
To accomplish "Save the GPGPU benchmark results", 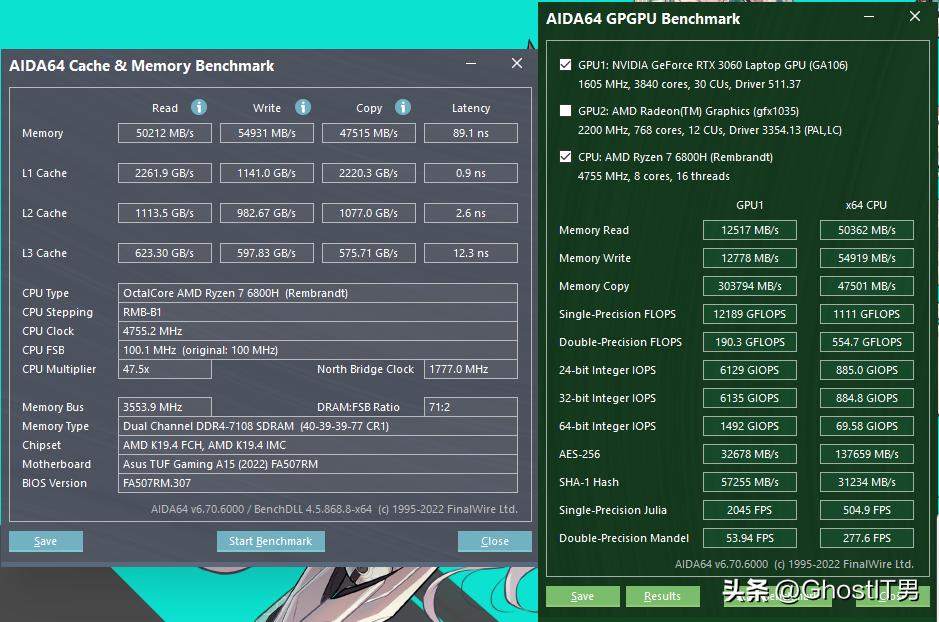I will 582,596.
